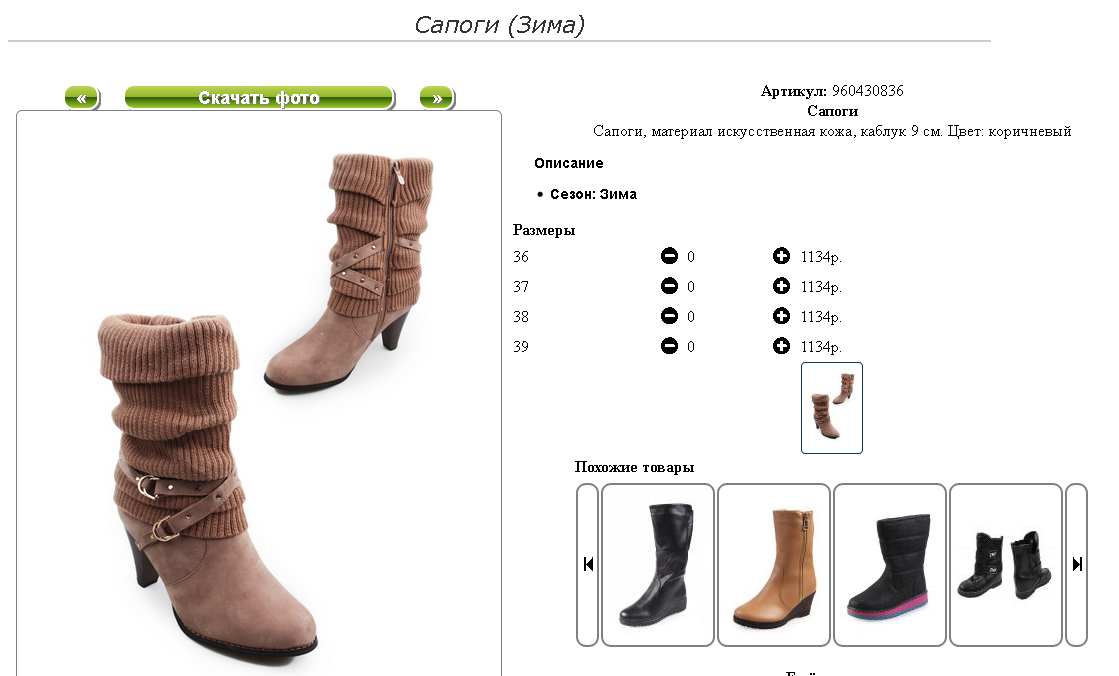Open the black leather tall boot
Screen dimensions: 1119x676
(658, 565)
